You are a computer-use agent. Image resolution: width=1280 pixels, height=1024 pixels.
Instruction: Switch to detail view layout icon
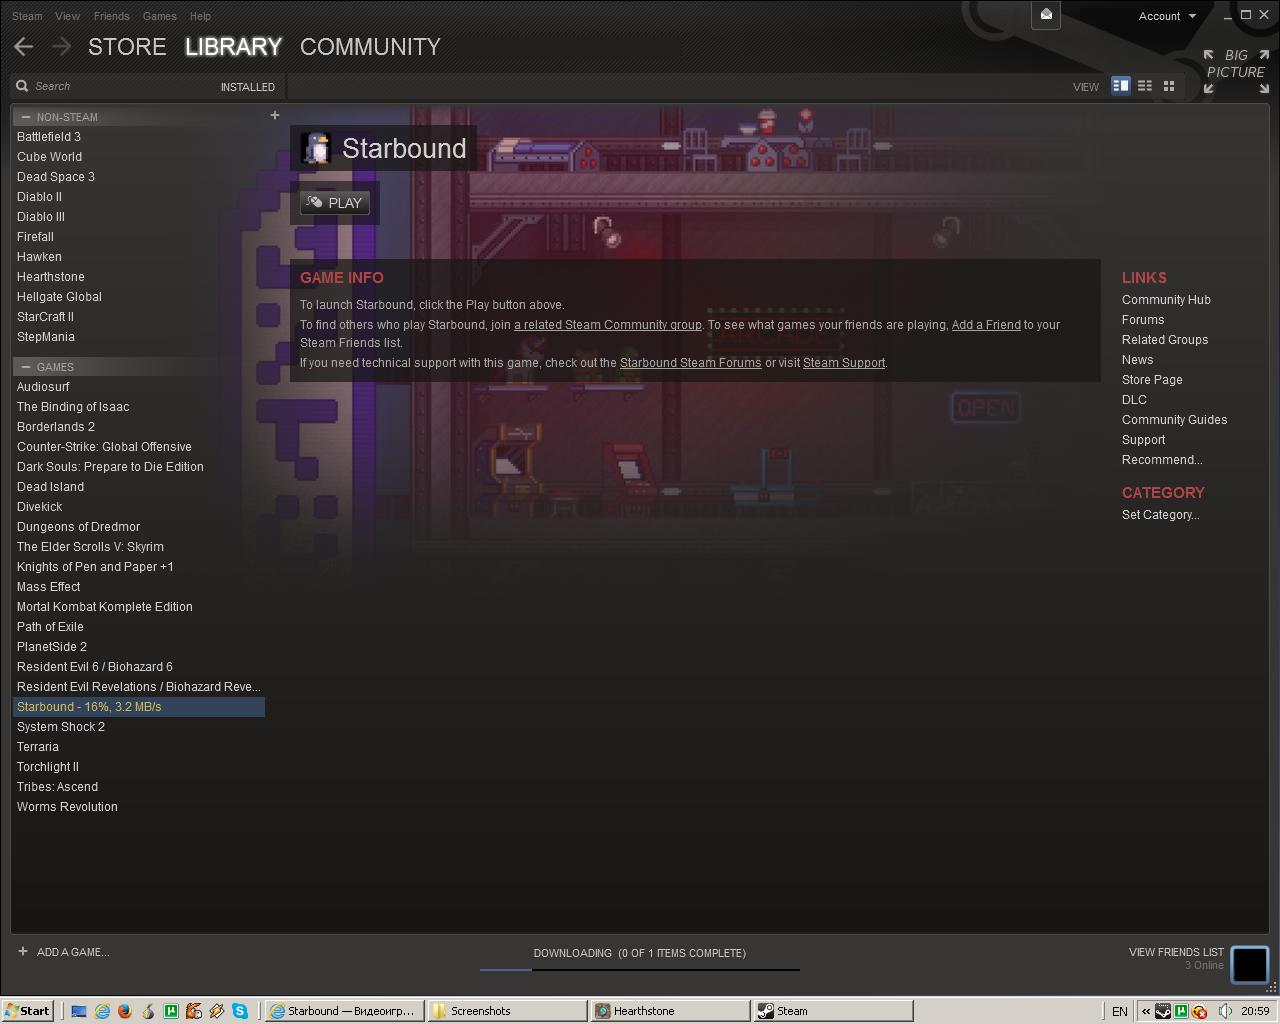point(1121,86)
